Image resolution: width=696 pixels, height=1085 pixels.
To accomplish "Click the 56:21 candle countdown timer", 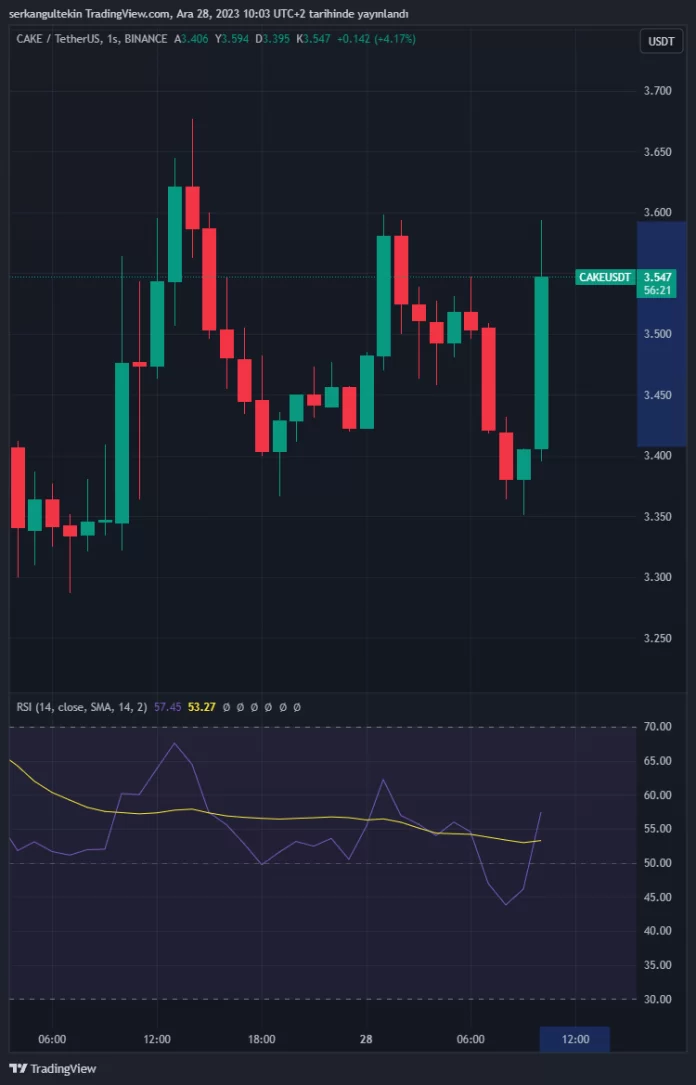I will pos(657,291).
